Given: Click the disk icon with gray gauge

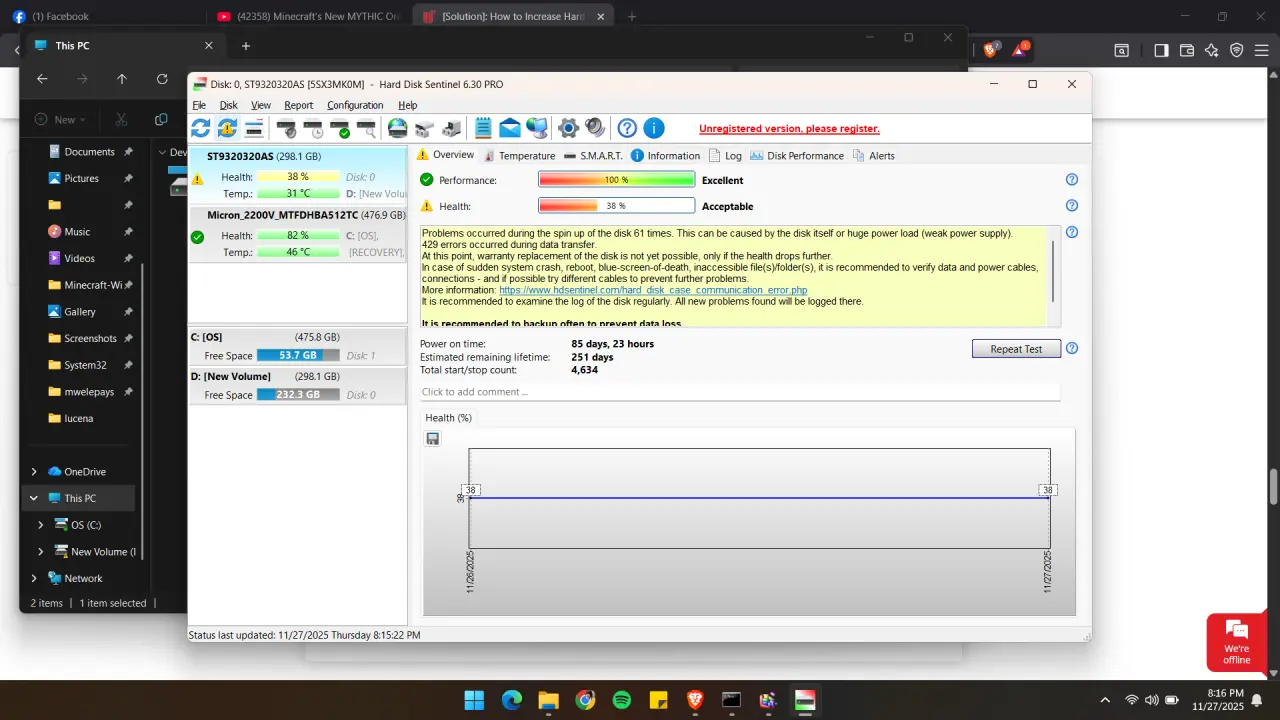Looking at the screenshot, I should (x=287, y=128).
